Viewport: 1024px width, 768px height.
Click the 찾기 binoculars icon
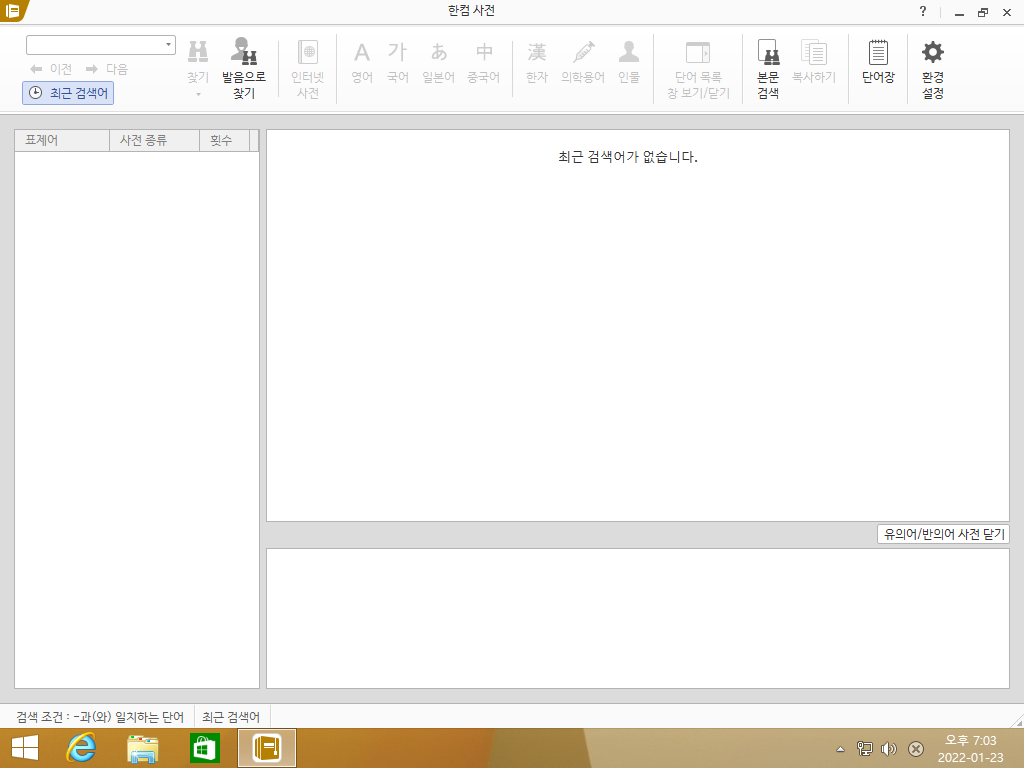(x=198, y=52)
